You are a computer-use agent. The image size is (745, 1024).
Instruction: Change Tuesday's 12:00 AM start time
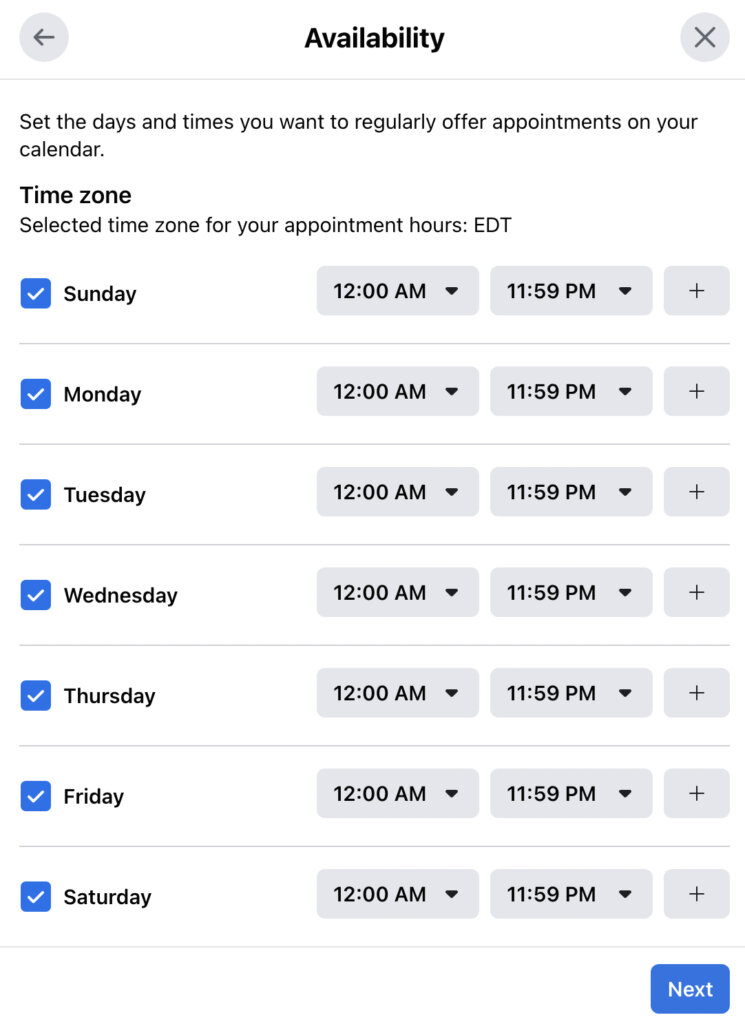[x=397, y=492]
